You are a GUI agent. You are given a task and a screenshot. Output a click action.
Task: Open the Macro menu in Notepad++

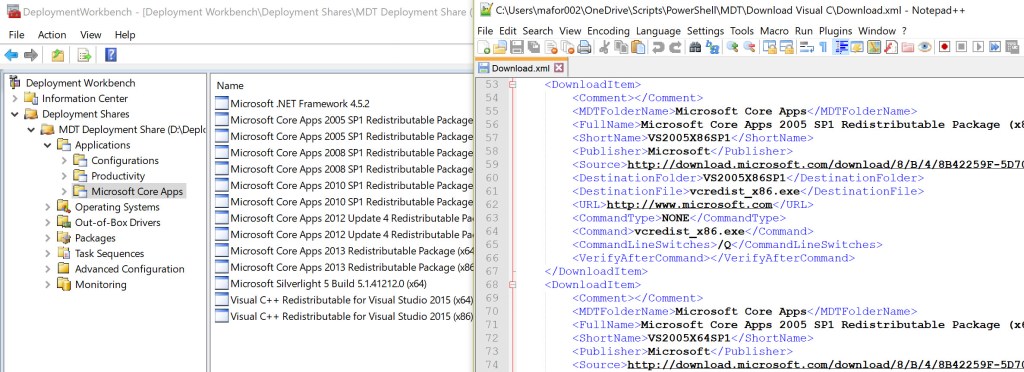coord(775,31)
